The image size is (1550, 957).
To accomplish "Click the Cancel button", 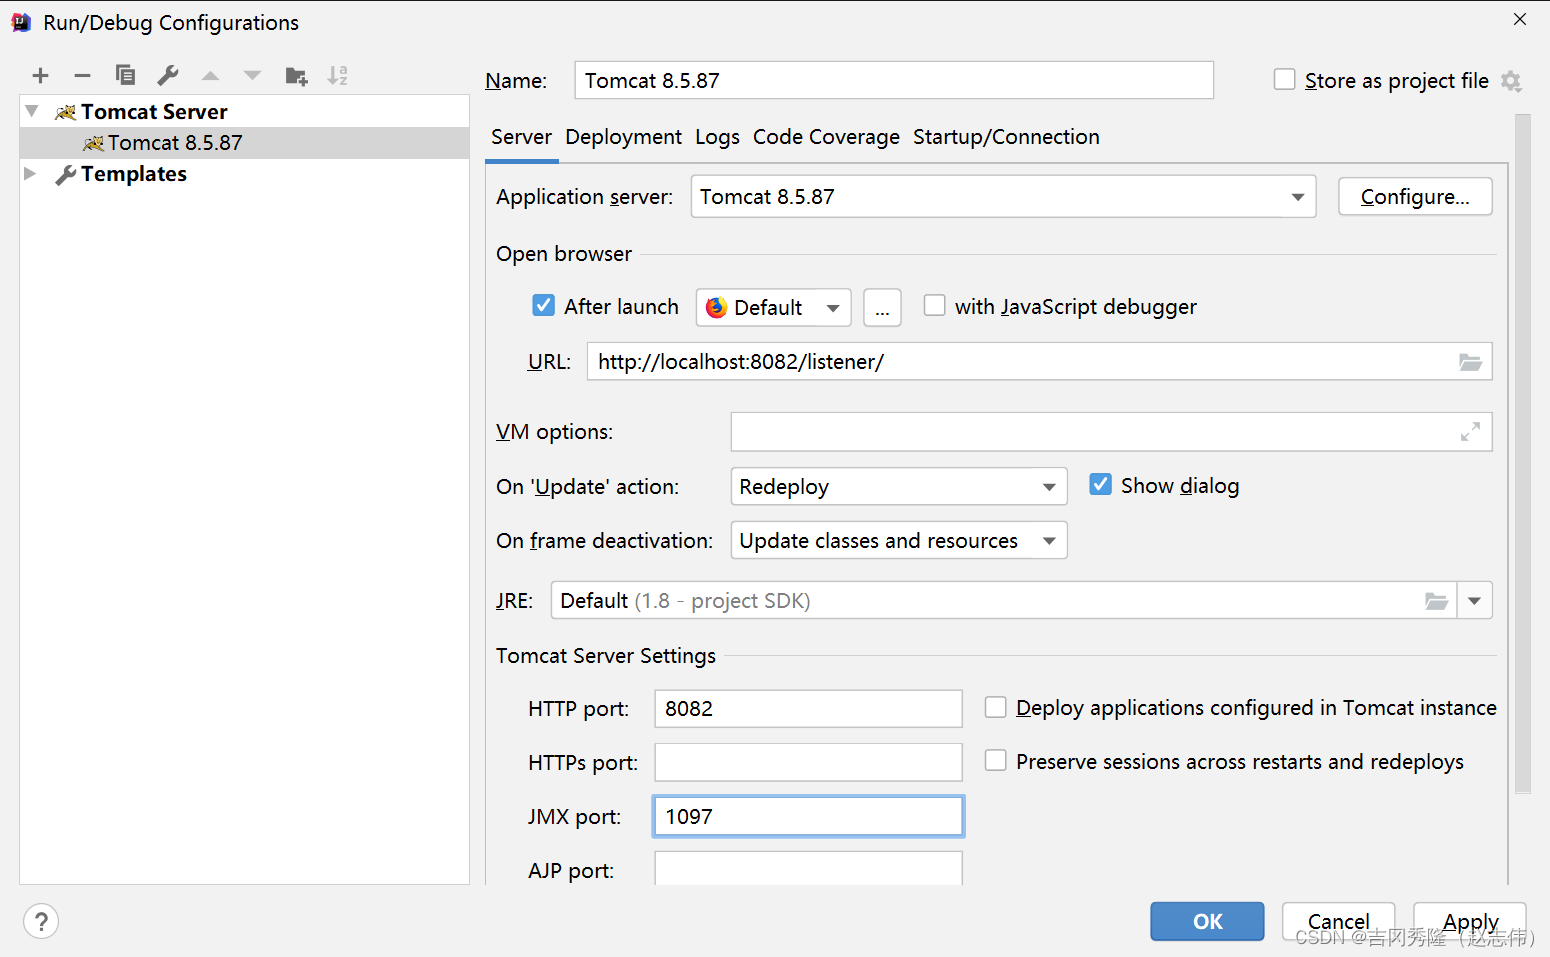I will point(1338,921).
